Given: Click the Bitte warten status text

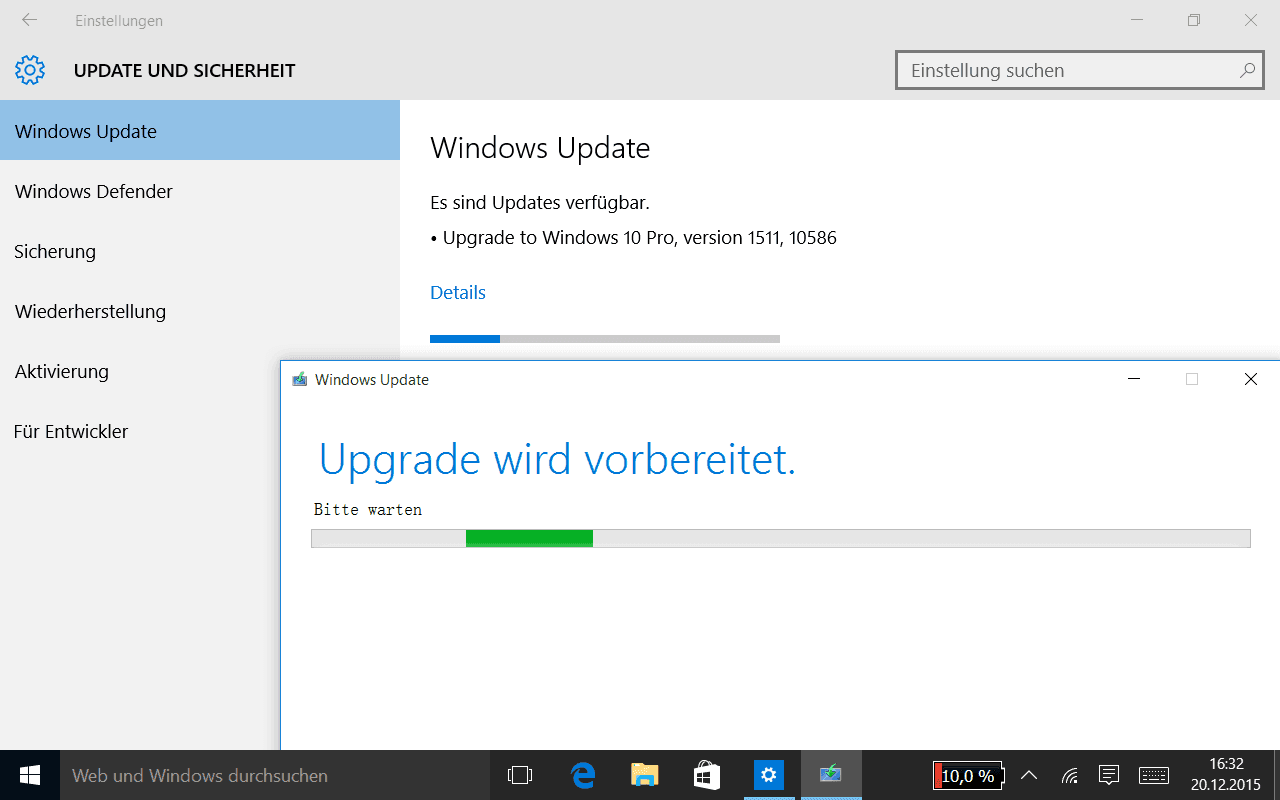Looking at the screenshot, I should coord(368,510).
